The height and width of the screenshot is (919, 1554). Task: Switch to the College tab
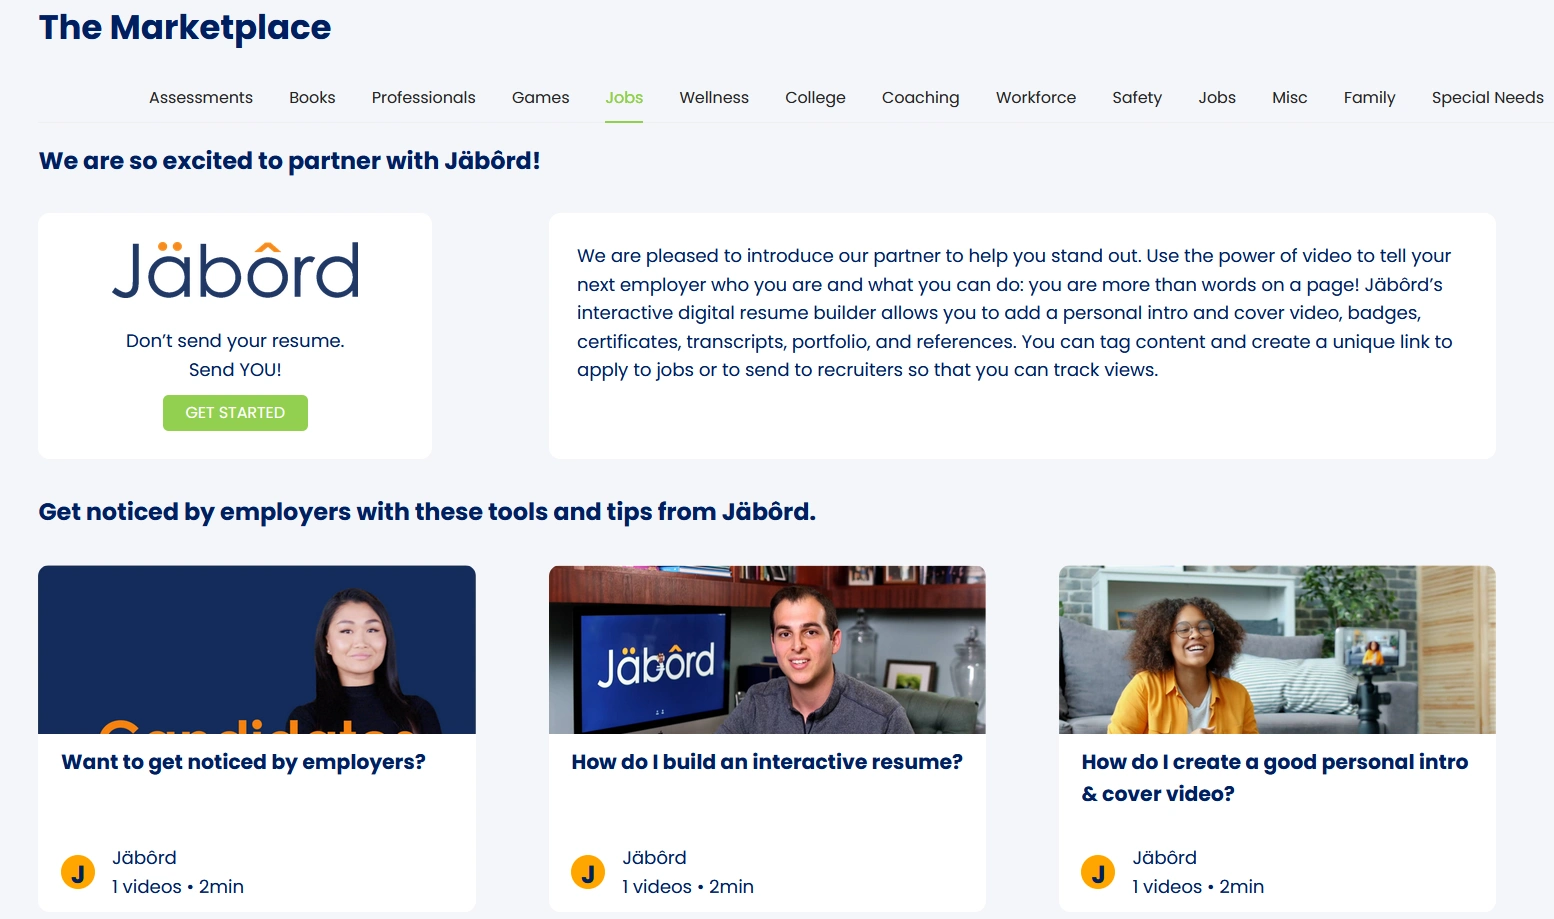815,98
